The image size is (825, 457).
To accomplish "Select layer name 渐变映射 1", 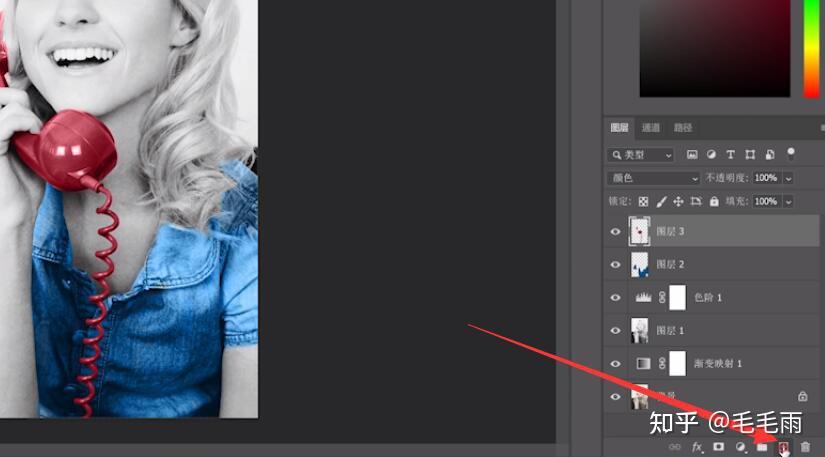I will pos(718,363).
